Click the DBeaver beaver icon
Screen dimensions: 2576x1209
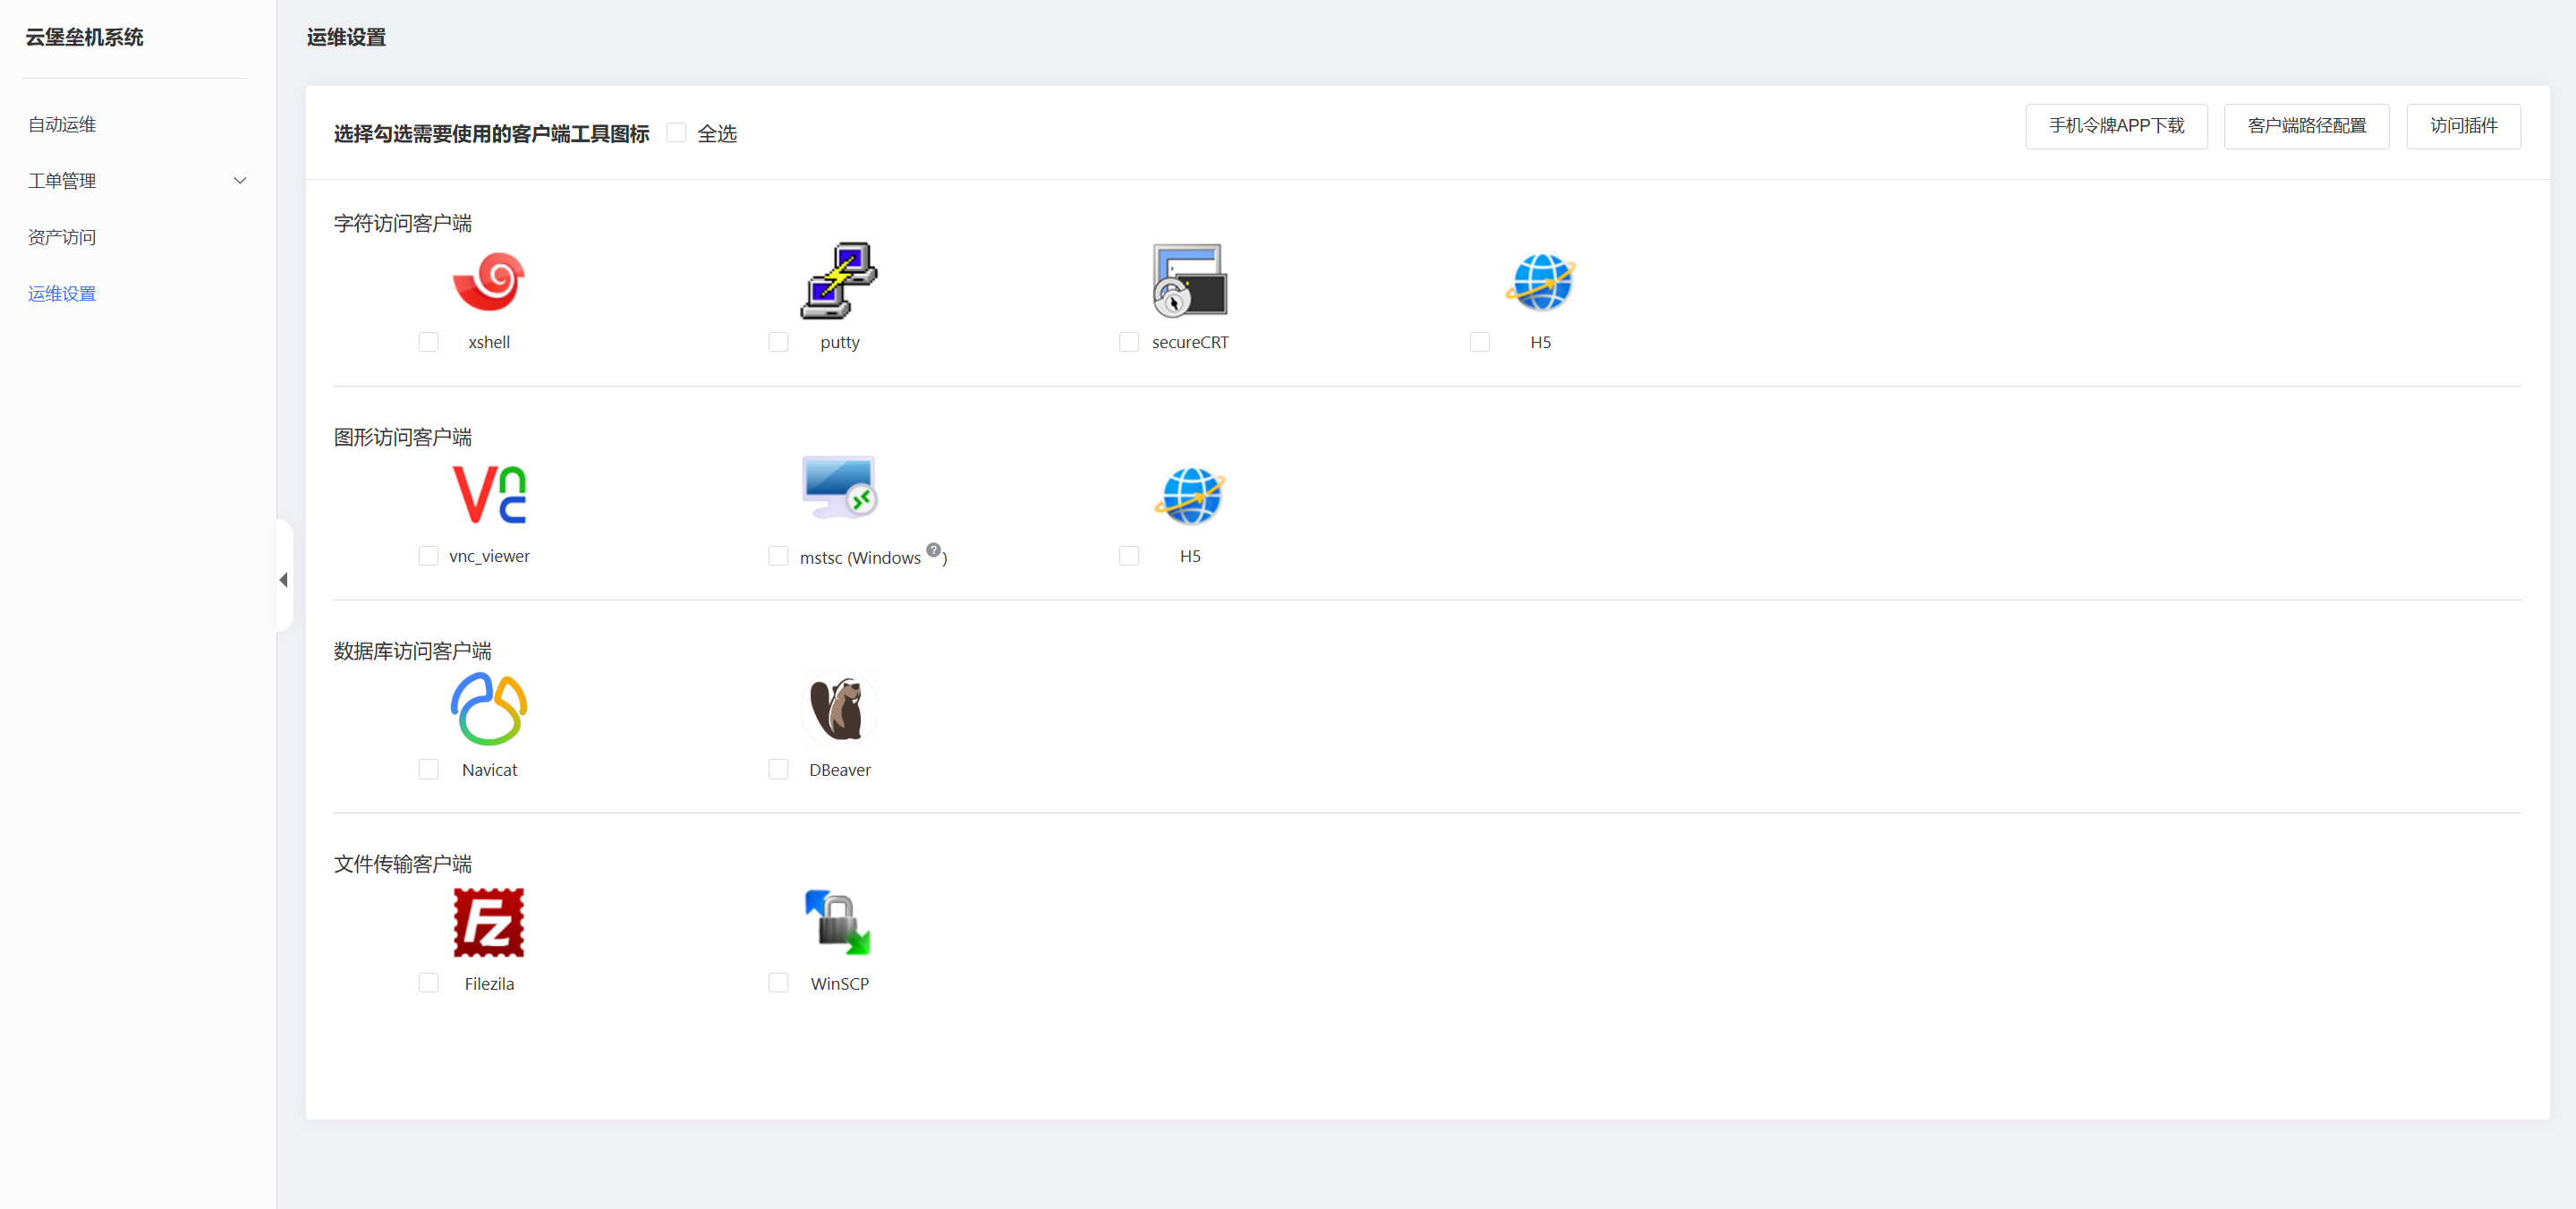click(x=839, y=708)
